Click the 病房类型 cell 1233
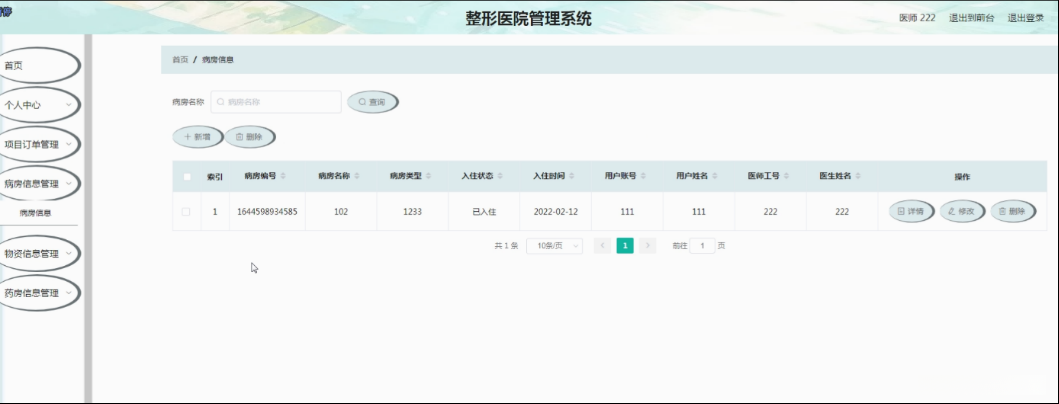Screen dimensions: 1059x404 click(412, 211)
